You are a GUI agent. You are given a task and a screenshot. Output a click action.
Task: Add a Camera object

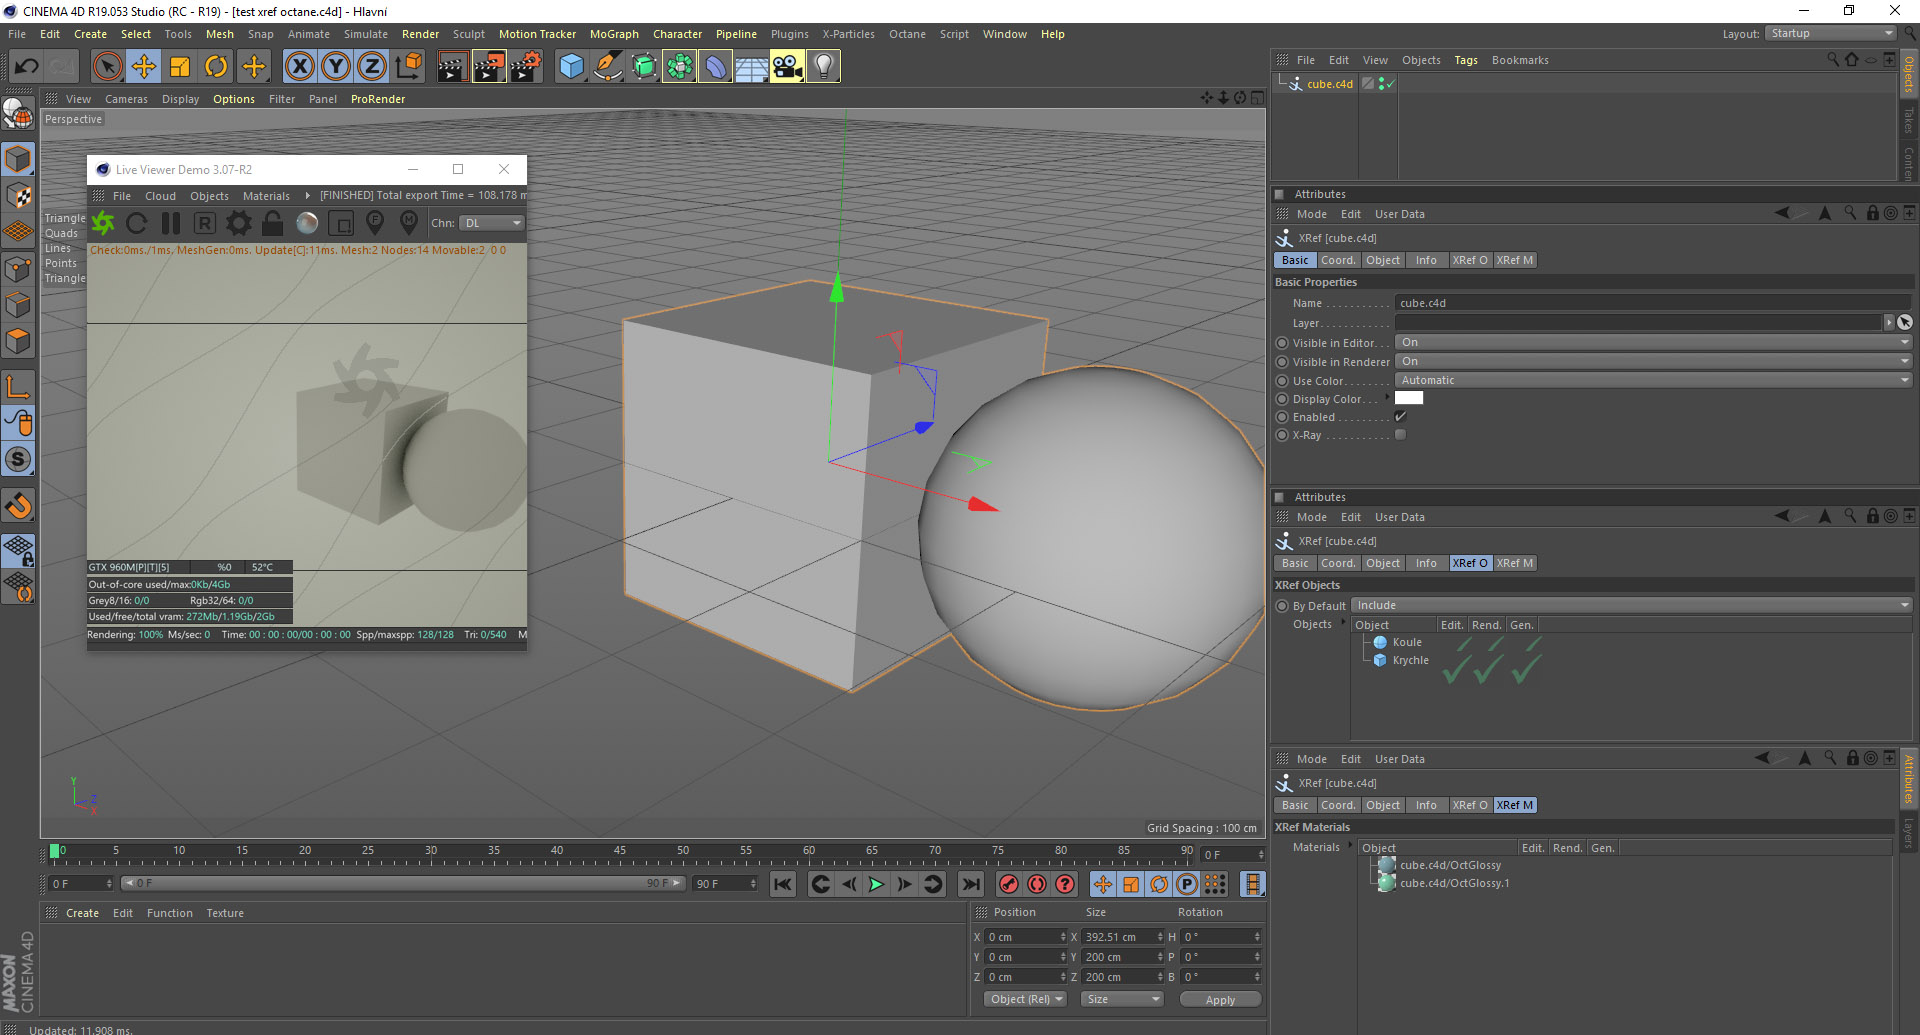pyautogui.click(x=787, y=67)
